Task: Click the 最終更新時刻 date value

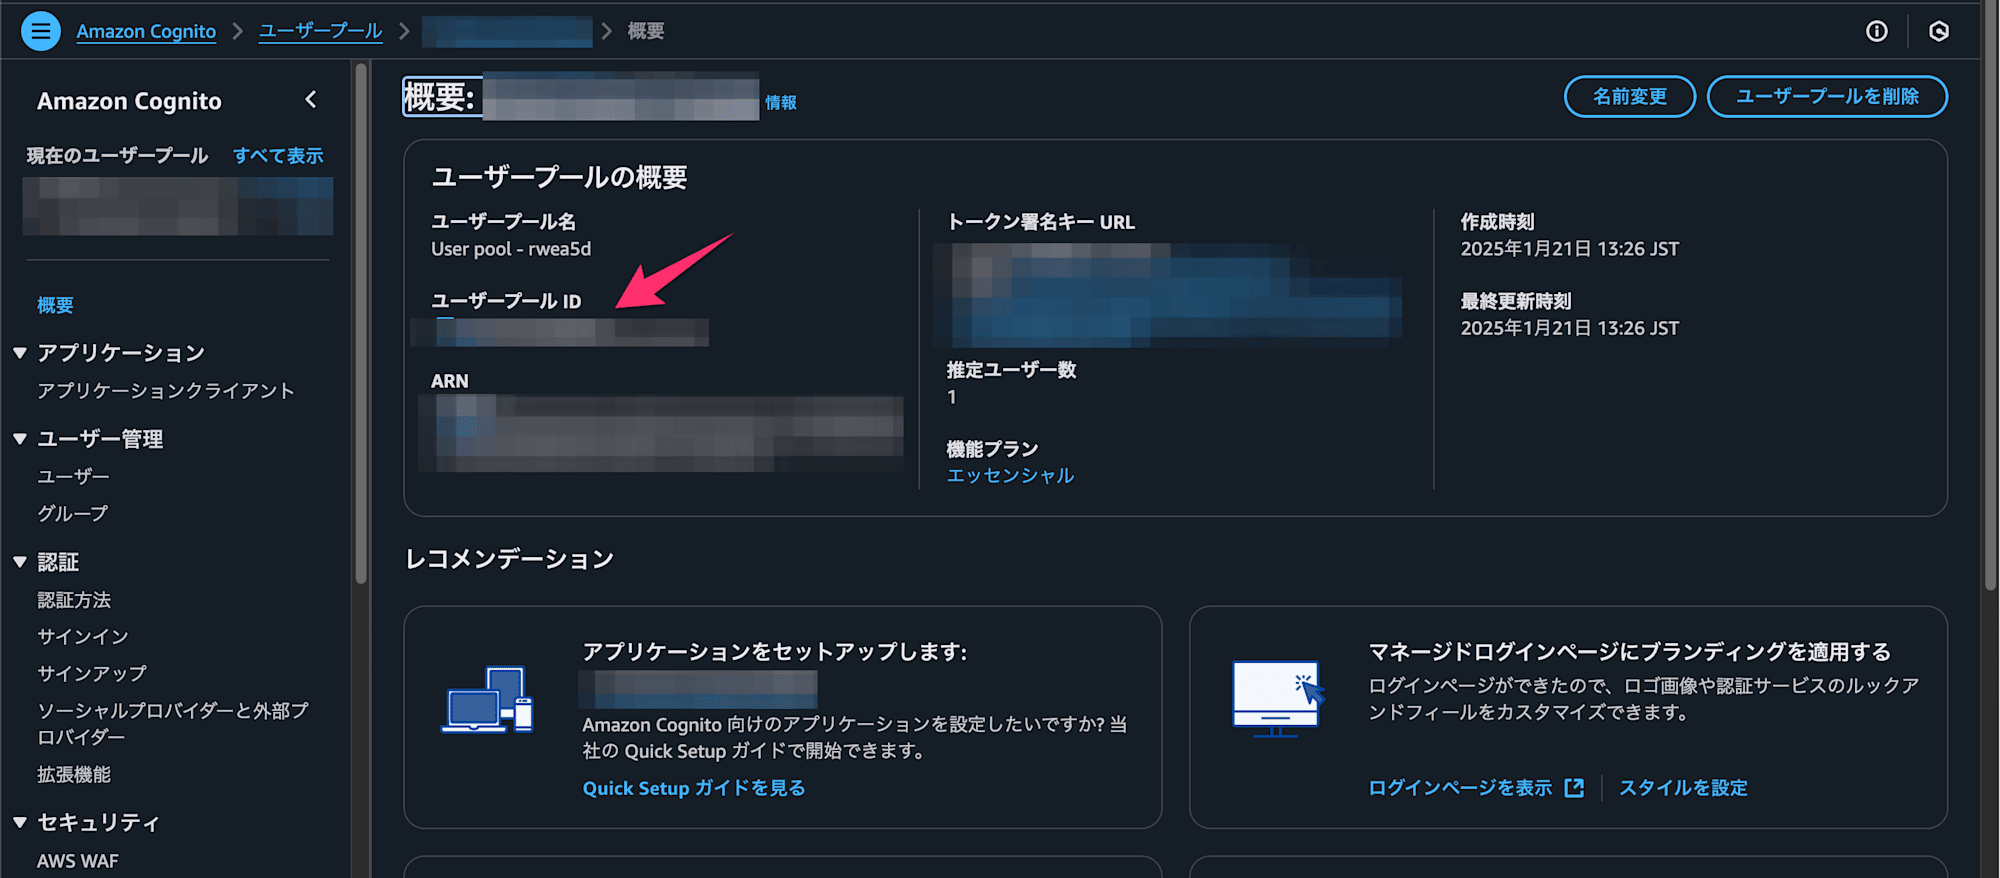Action: pyautogui.click(x=1569, y=328)
